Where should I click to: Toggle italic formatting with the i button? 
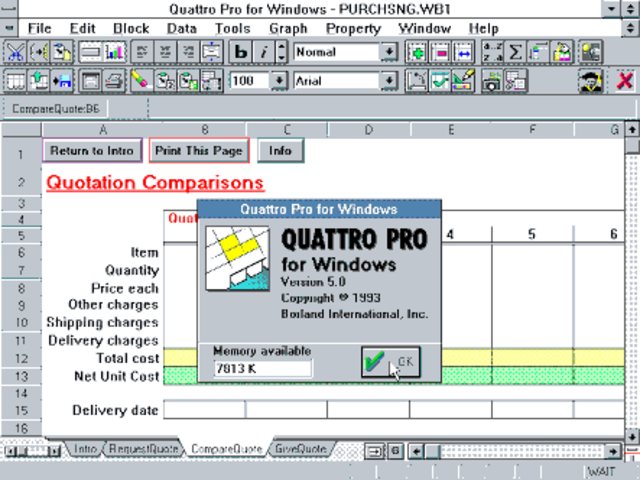264,52
